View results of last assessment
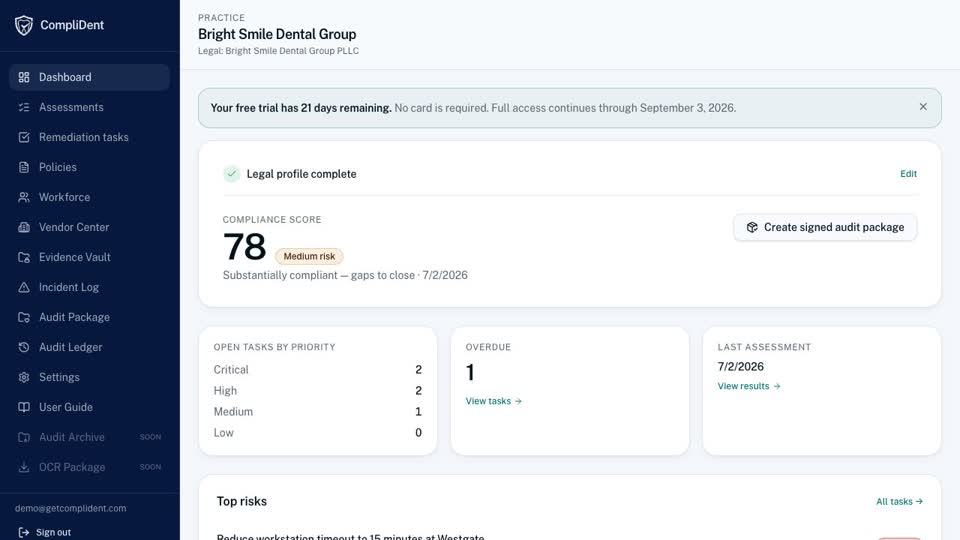 (x=749, y=386)
